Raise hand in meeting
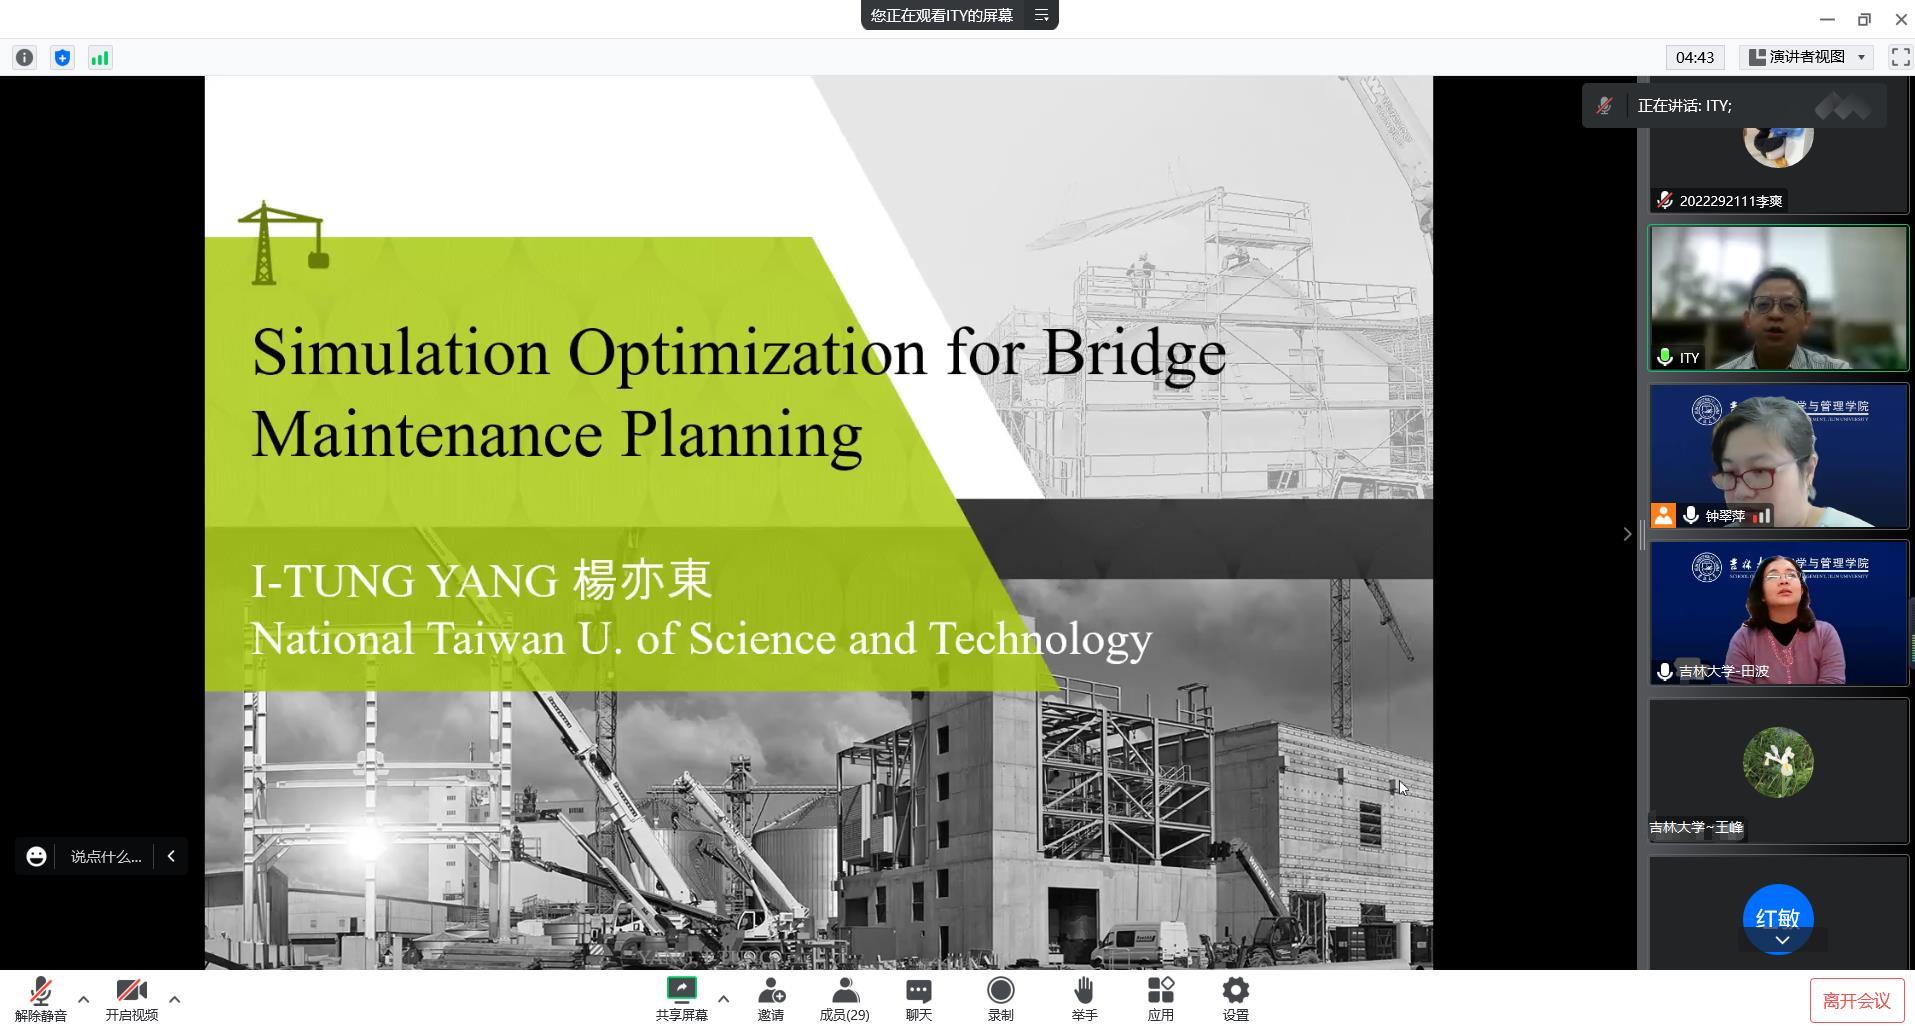The image size is (1915, 1030). [1084, 999]
